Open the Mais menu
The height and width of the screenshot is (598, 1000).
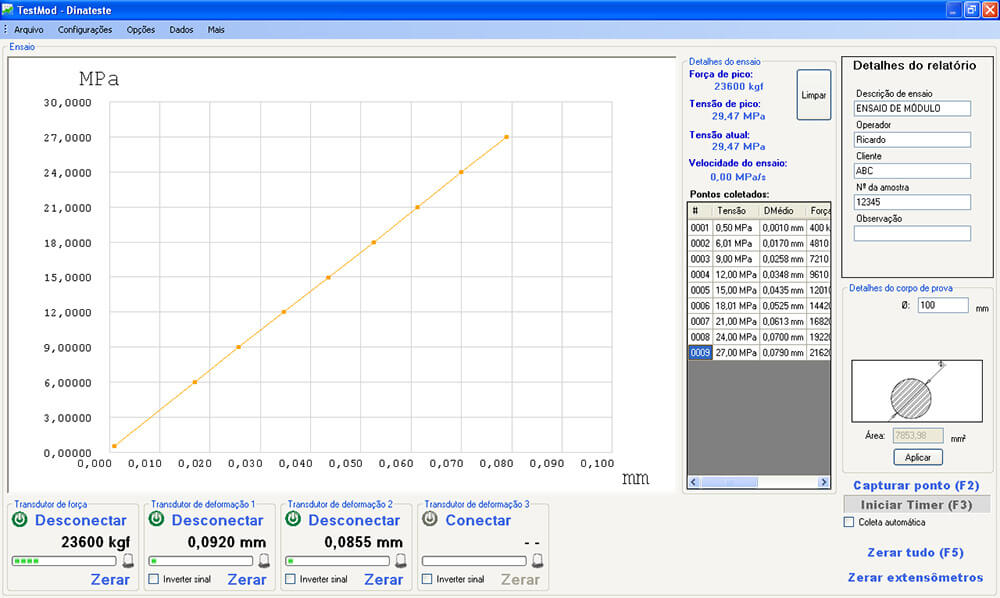coord(216,29)
